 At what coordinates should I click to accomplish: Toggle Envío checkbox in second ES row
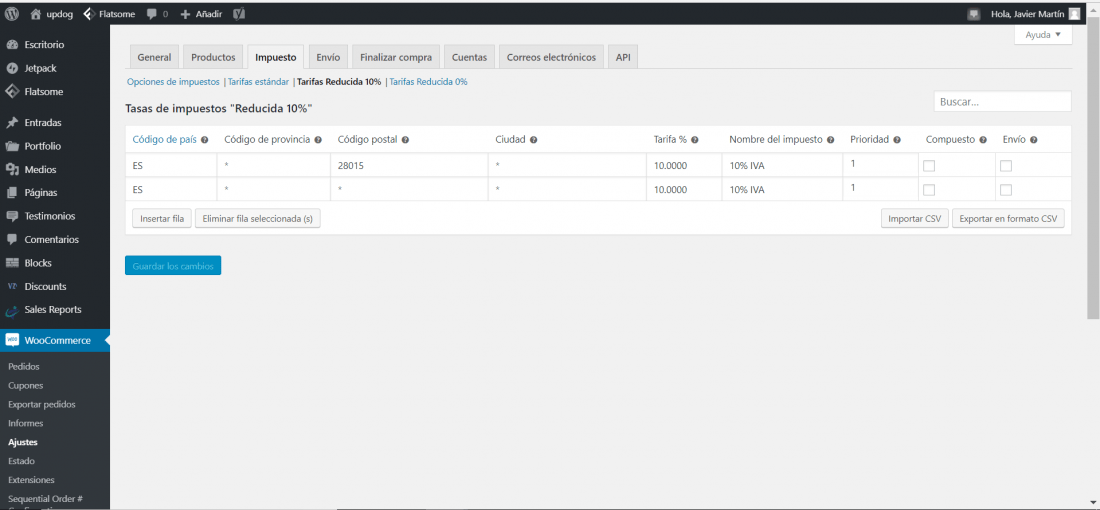click(x=1006, y=190)
